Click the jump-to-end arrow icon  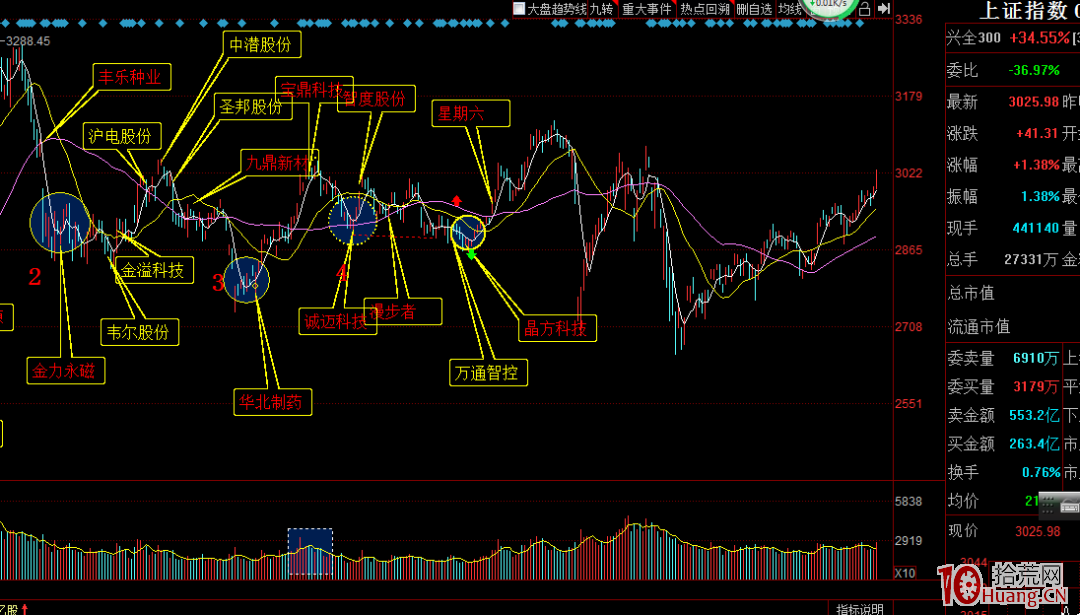884,9
